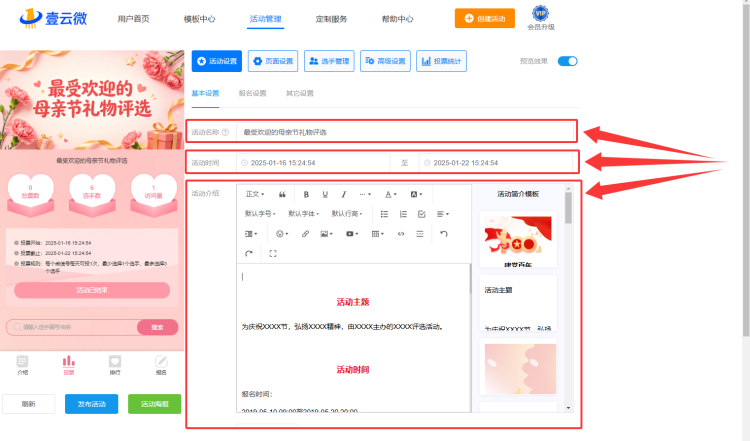The height and width of the screenshot is (441, 750).
Task: Open the background color dropdown
Action: [416, 194]
